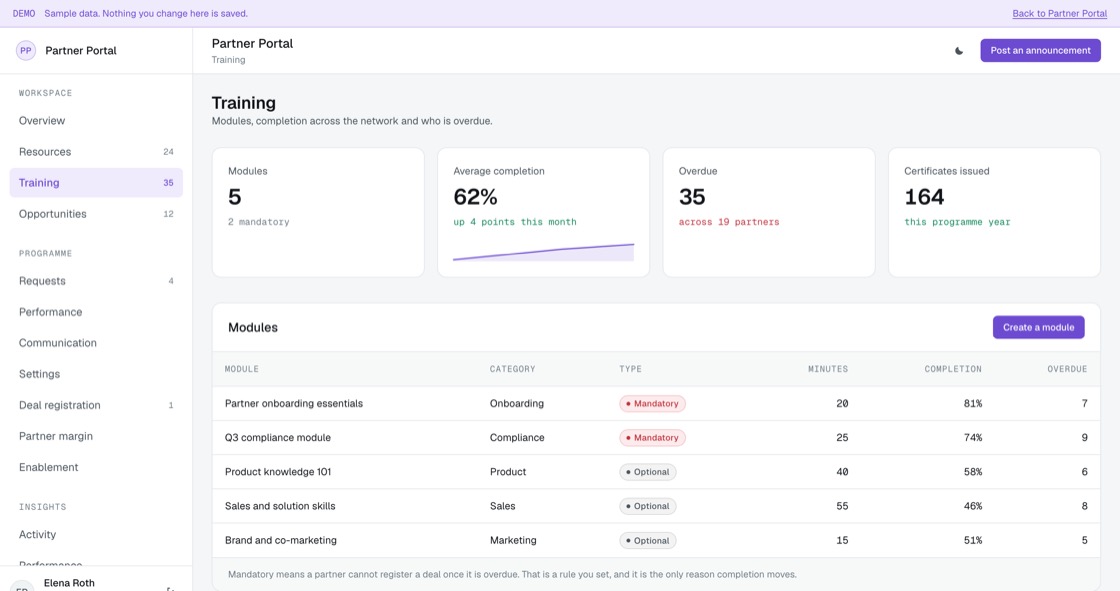
Task: Click the Mandatory badge for Partner onboarding essentials
Action: (652, 404)
